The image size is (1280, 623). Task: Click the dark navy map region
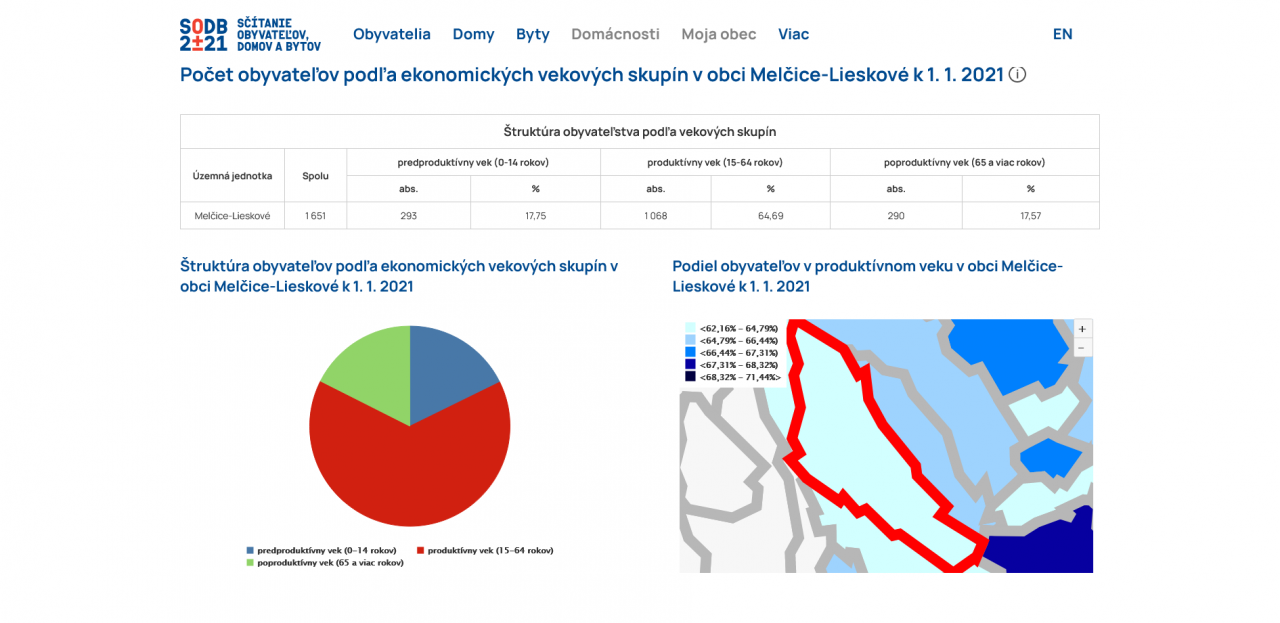pyautogui.click(x=1045, y=545)
